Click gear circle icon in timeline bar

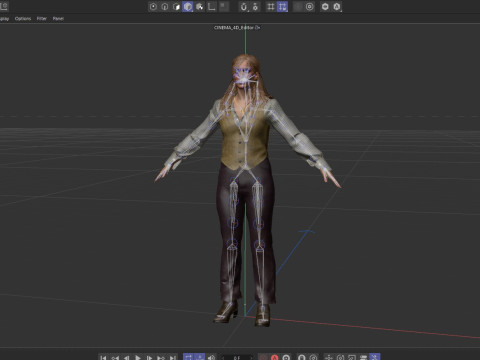click(x=313, y=358)
